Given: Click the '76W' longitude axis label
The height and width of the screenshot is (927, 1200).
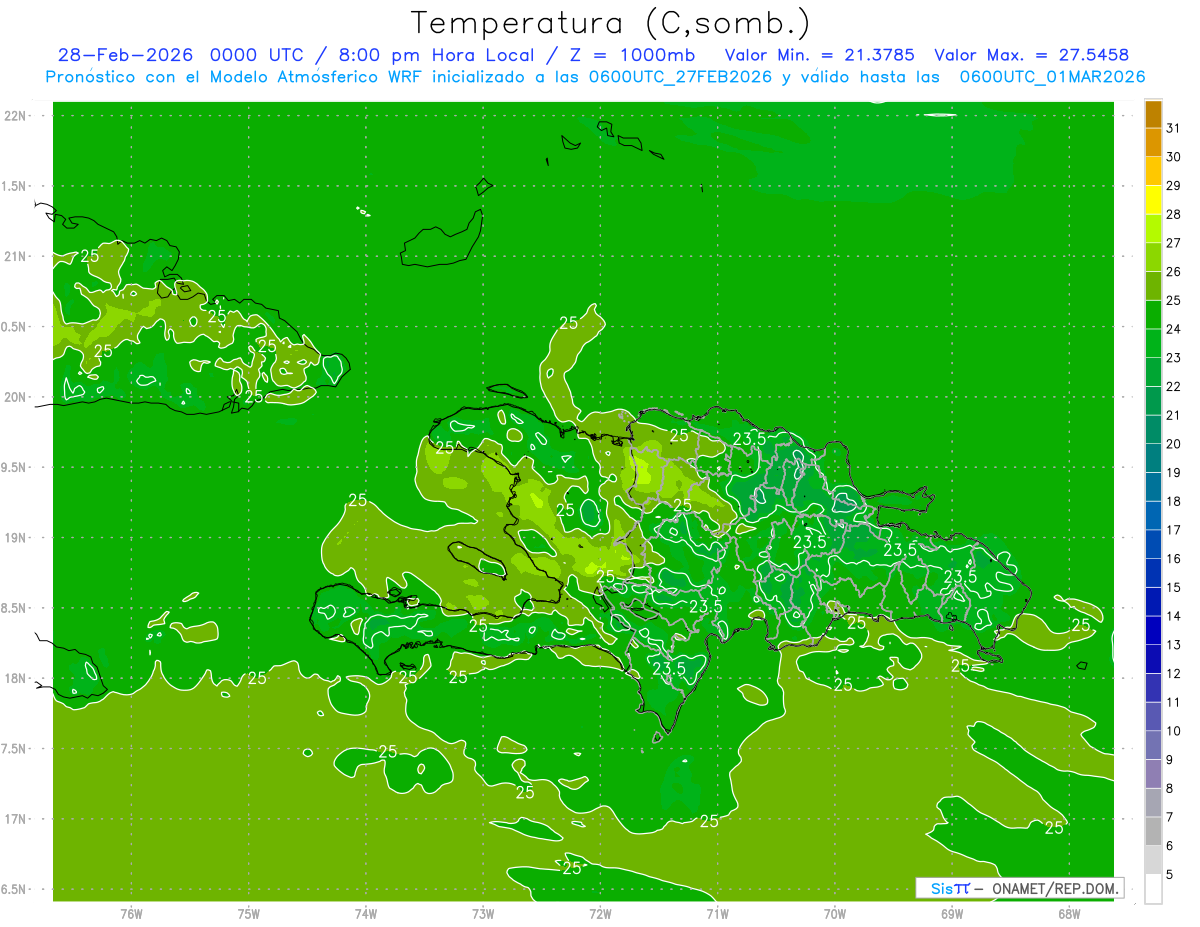Looking at the screenshot, I should (131, 914).
